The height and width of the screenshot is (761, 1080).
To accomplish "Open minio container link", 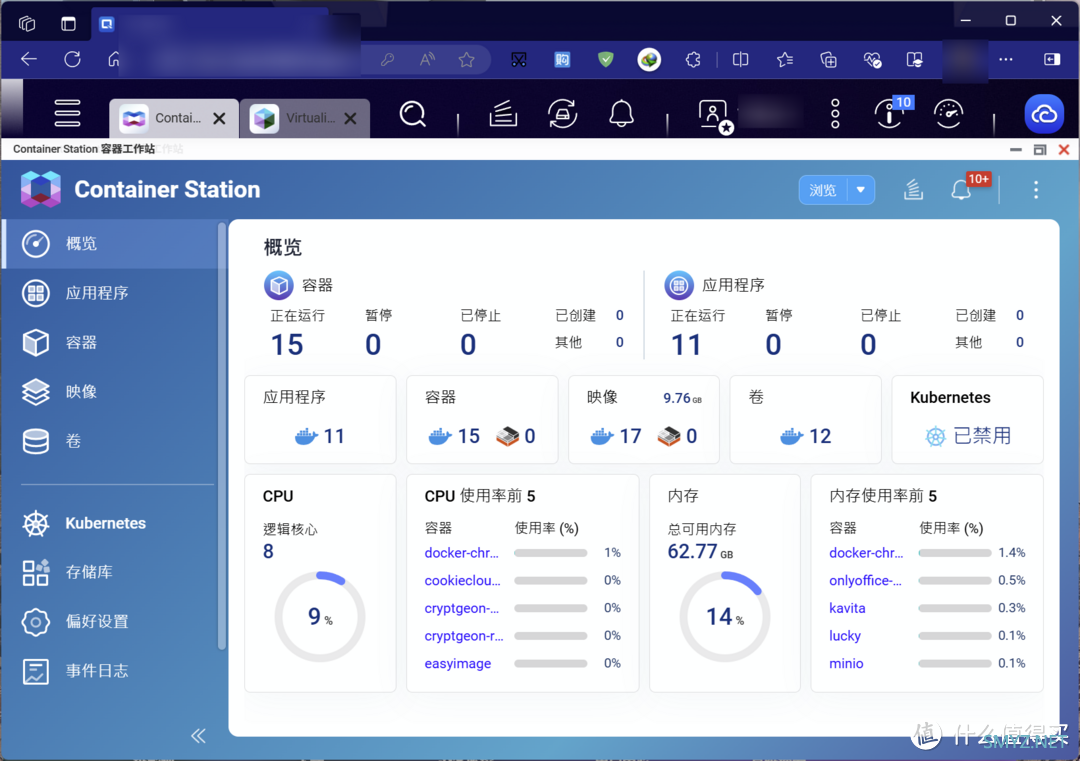I will (x=847, y=663).
